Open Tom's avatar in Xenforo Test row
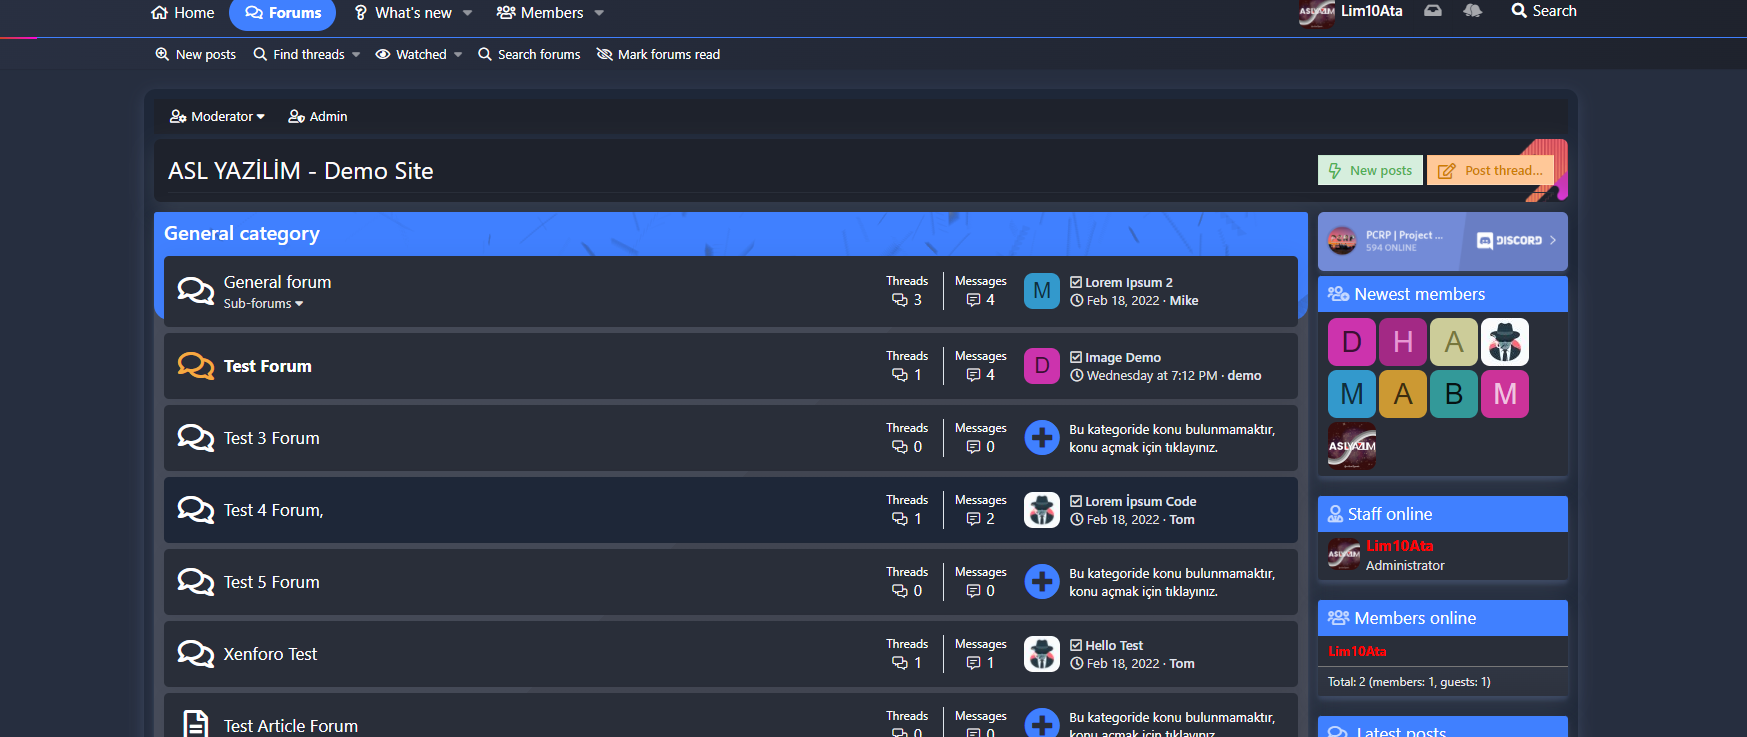1747x737 pixels. 1042,654
